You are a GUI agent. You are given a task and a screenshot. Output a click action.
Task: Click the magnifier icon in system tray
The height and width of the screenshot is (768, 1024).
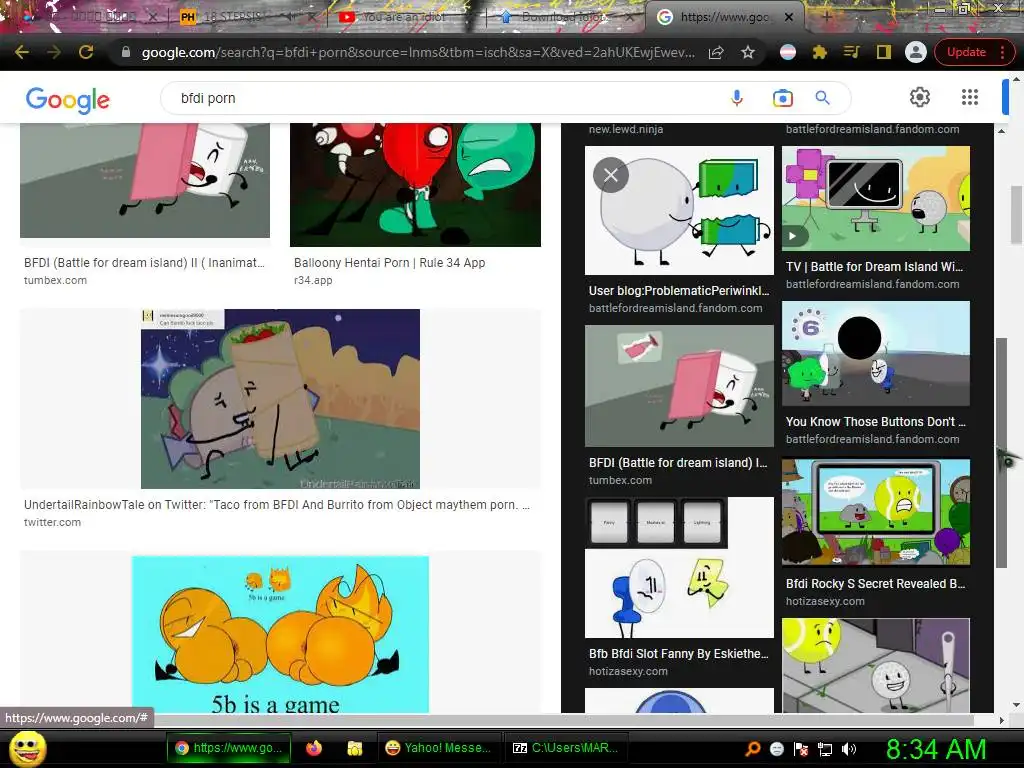pyautogui.click(x=752, y=749)
